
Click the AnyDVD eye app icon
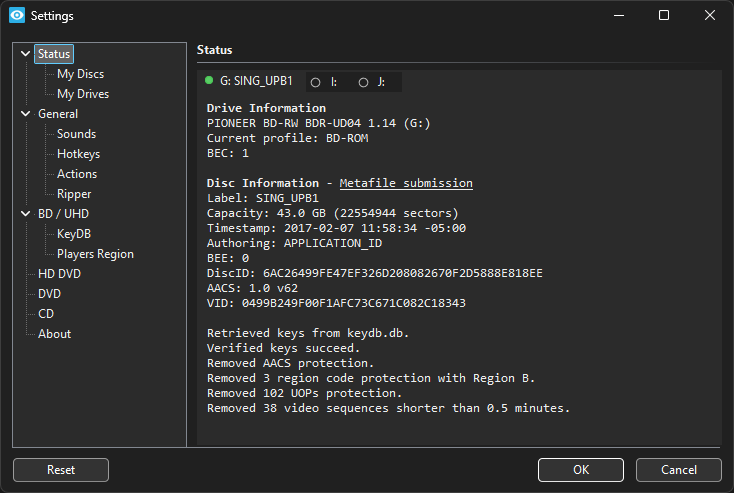point(17,15)
